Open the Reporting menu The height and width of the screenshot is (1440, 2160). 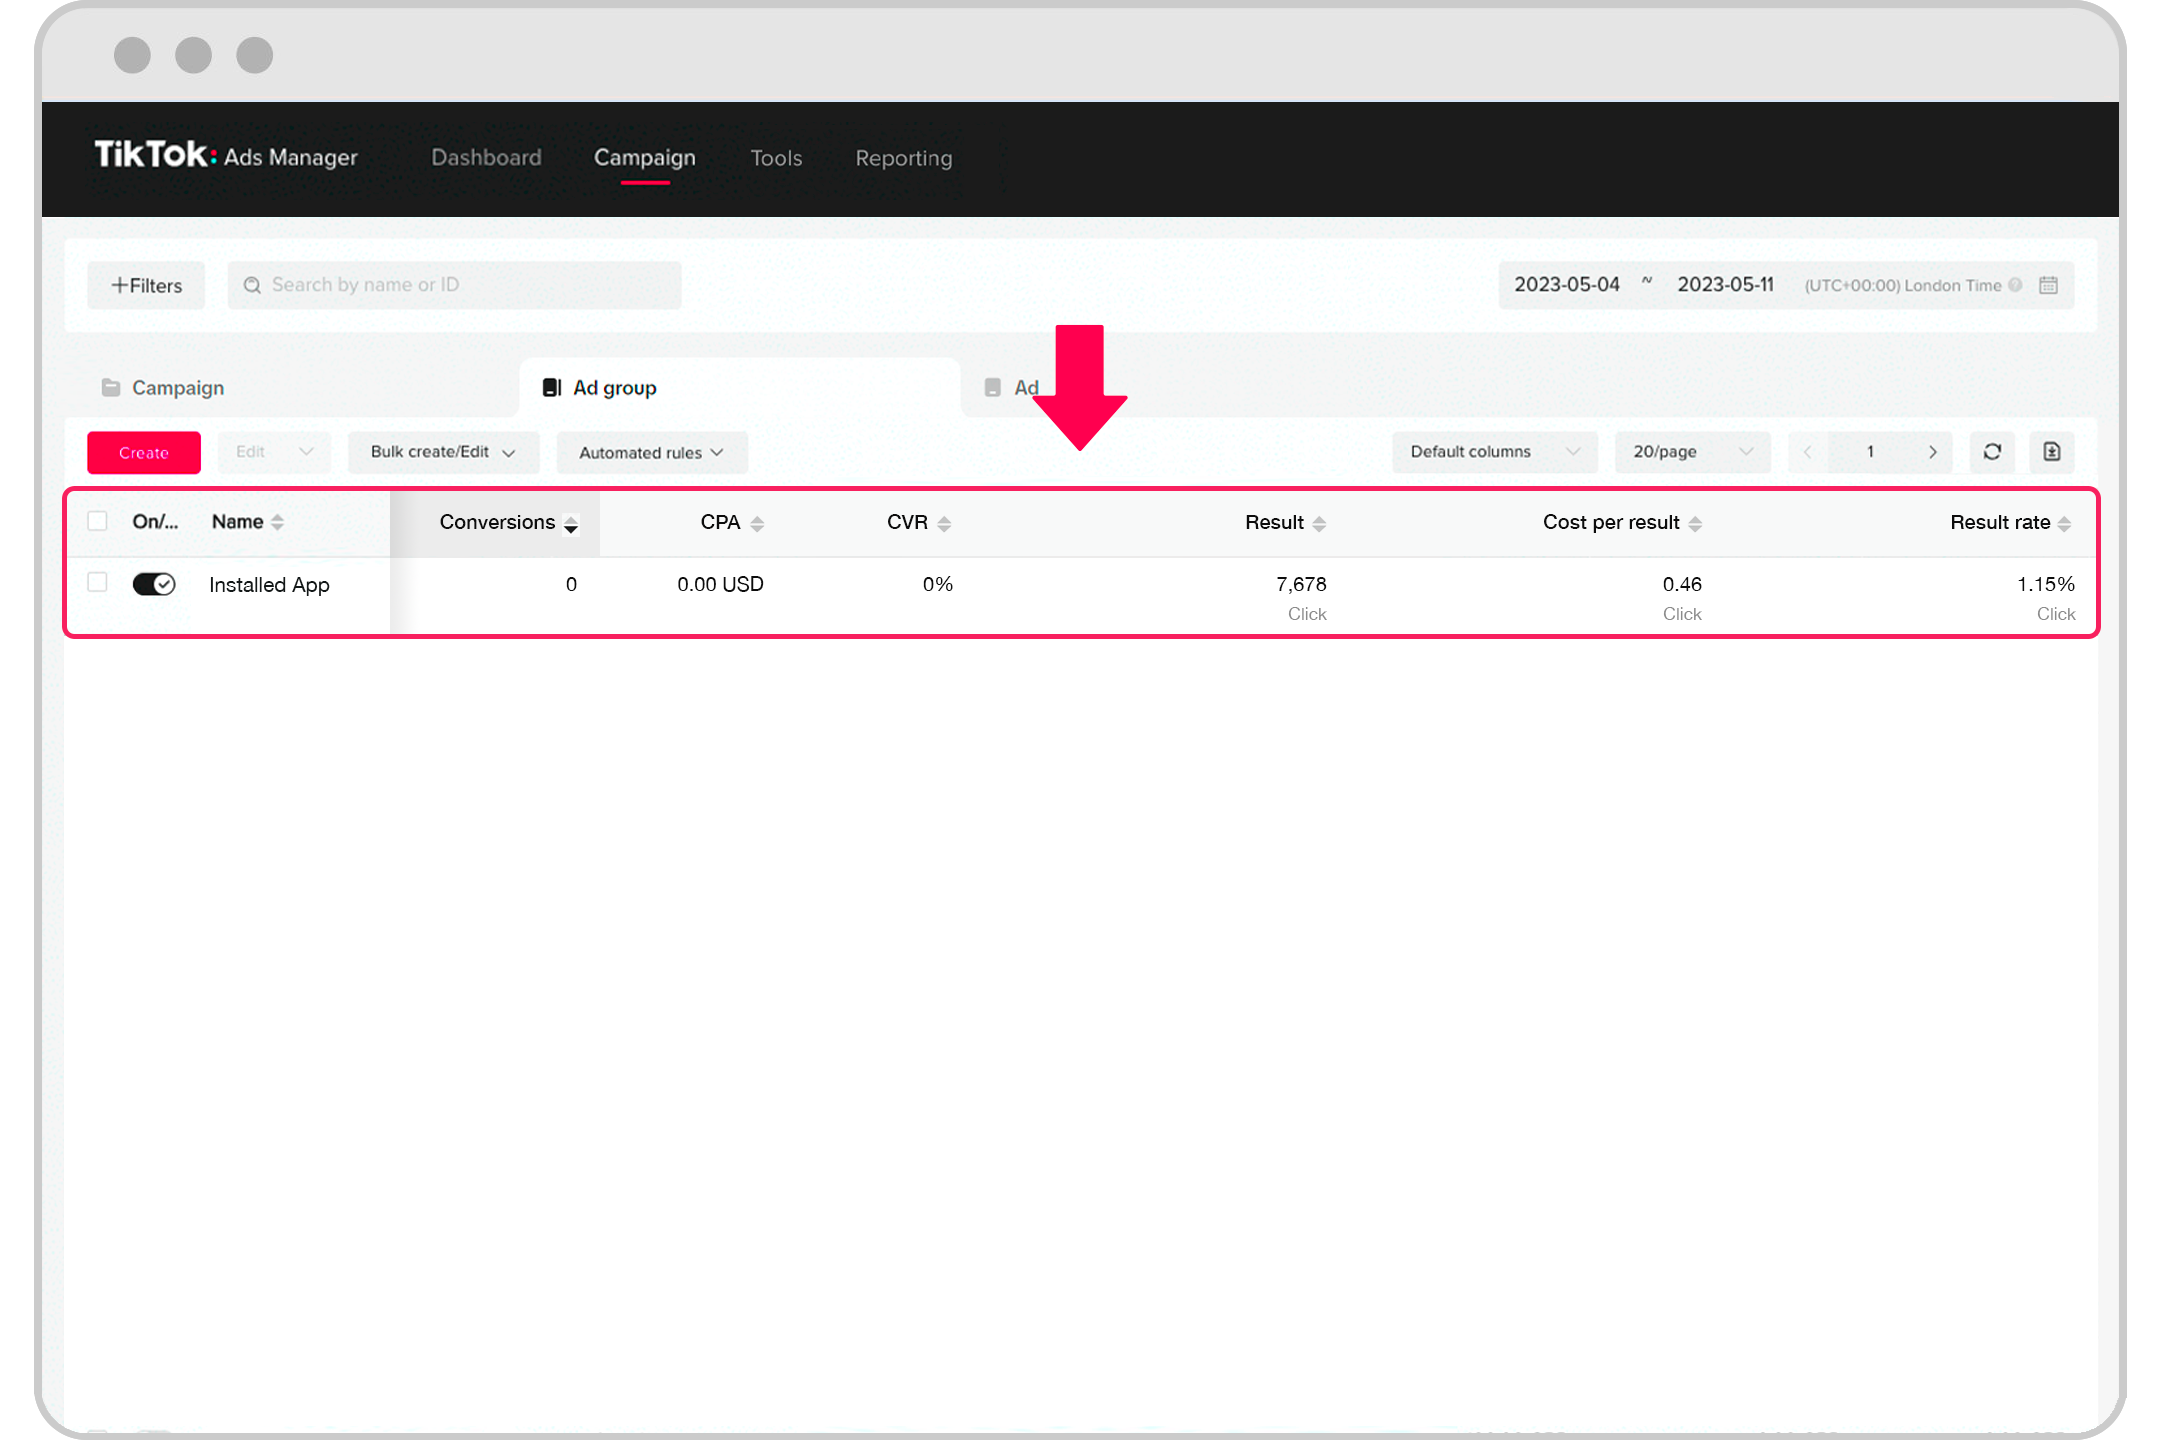point(903,158)
